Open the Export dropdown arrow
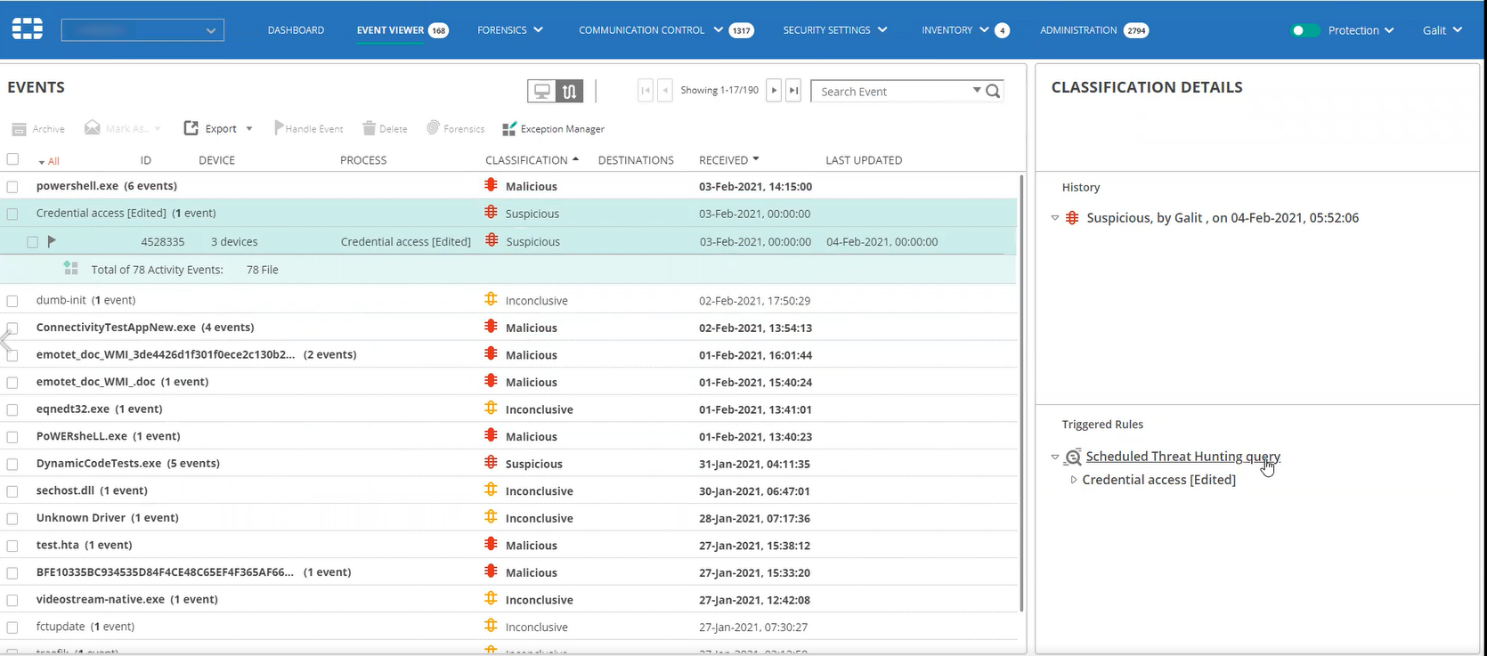This screenshot has width=1487, height=656. pos(249,129)
